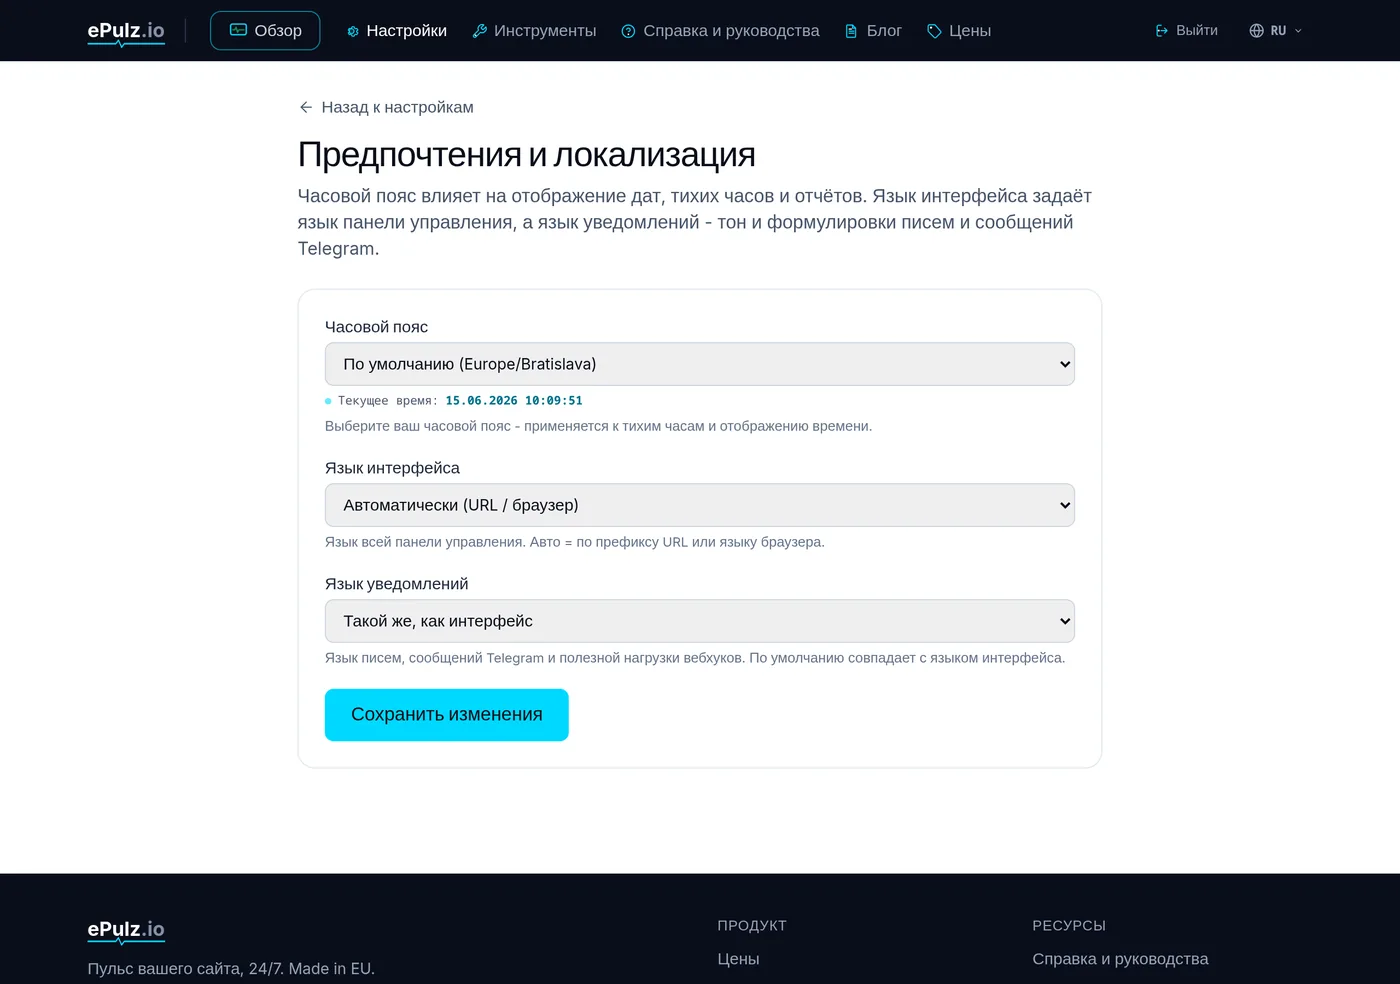Open Справка и руководства link in footer
This screenshot has width=1400, height=984.
click(1120, 959)
